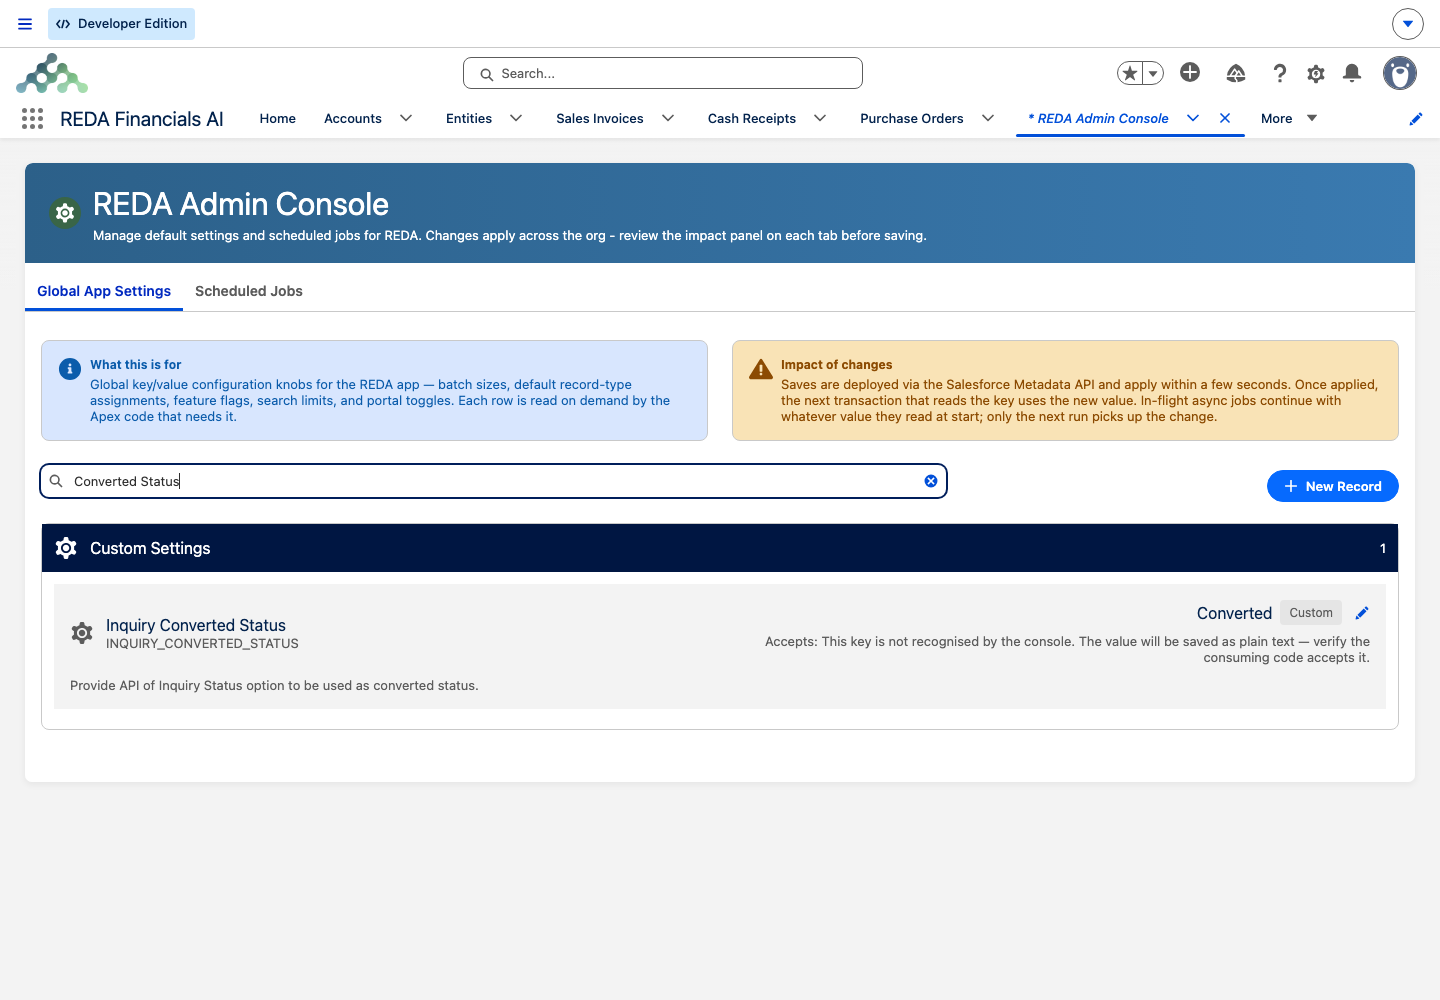
Task: Open the notifications bell
Action: pos(1352,73)
